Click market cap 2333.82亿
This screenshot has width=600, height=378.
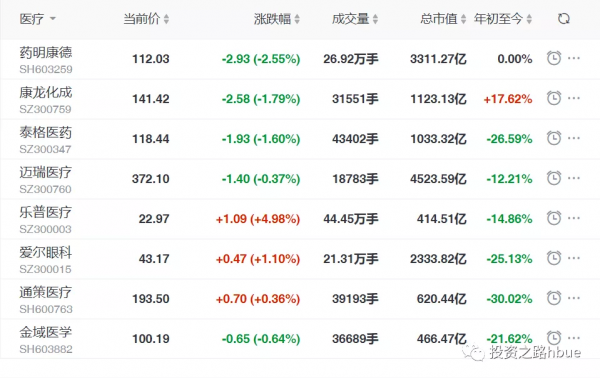click(438, 259)
